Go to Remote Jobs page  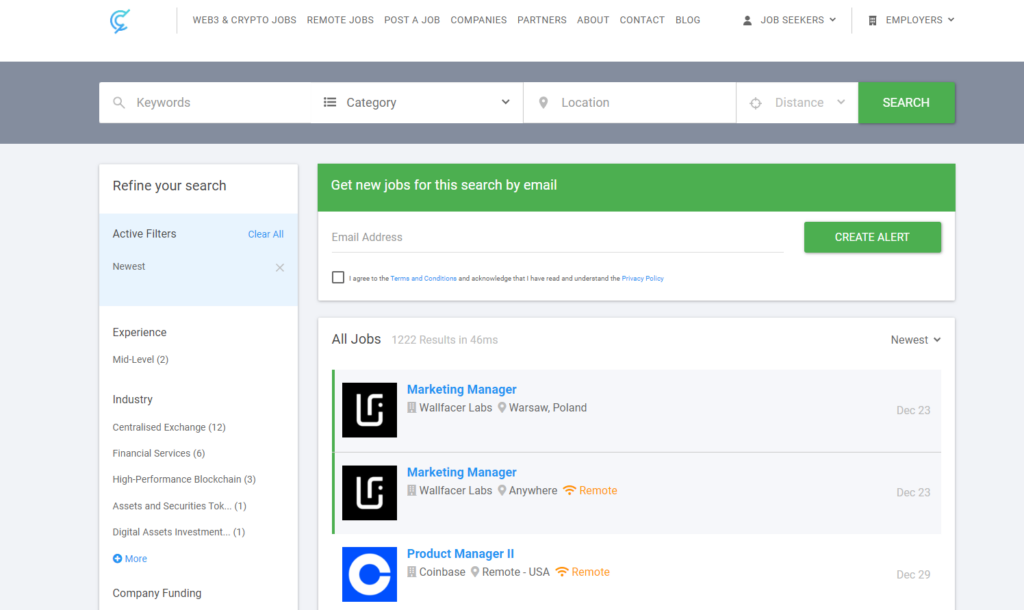[x=340, y=20]
